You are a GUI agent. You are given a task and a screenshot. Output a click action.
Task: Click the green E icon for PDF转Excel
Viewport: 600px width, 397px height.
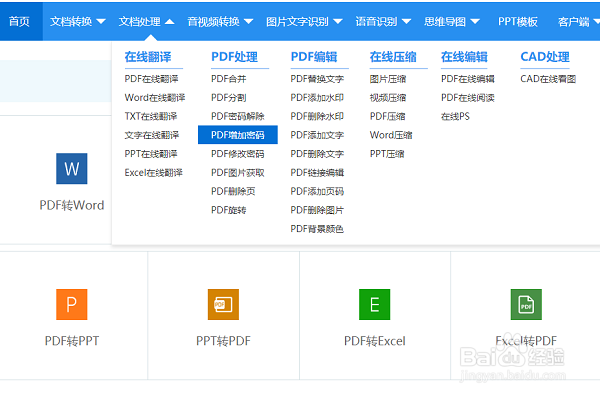point(375,304)
